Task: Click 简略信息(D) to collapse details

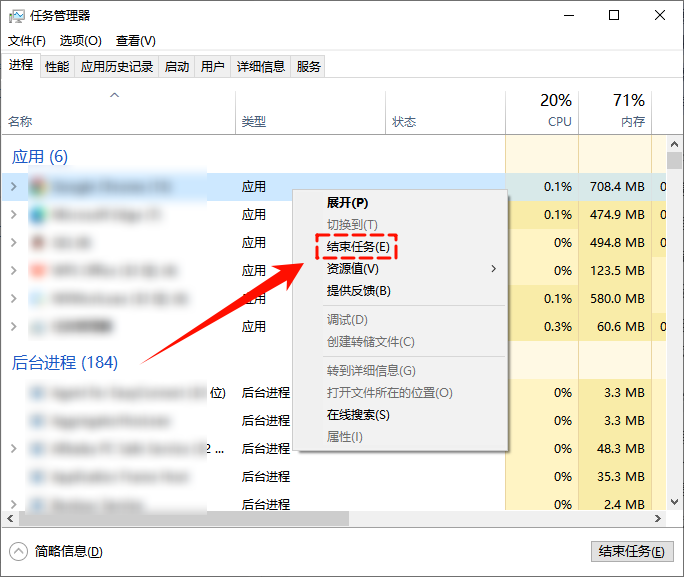Action: pos(68,551)
